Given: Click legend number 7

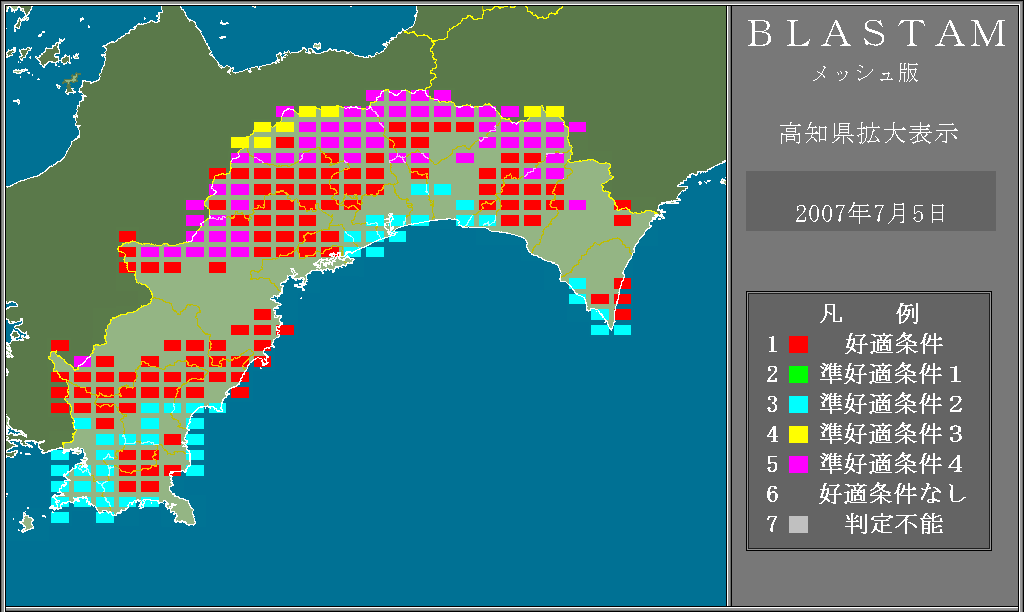Looking at the screenshot, I should [x=773, y=524].
